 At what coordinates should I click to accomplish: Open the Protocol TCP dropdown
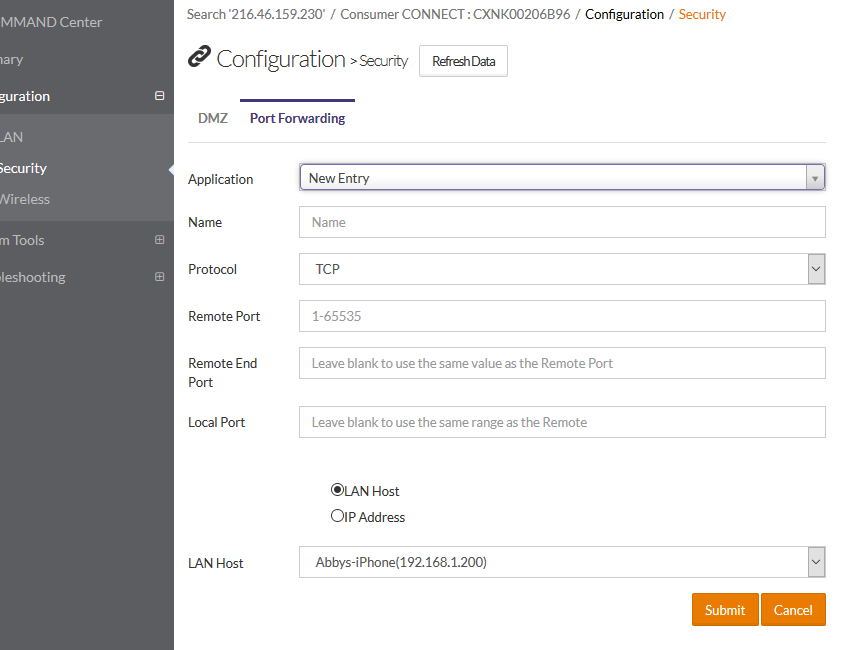(562, 269)
